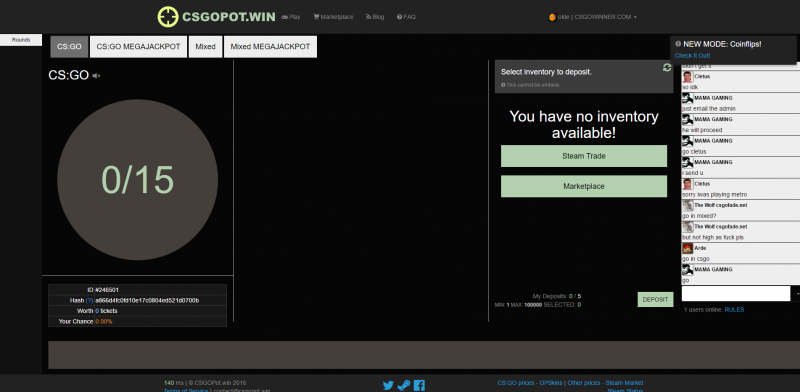This screenshot has width=800, height=392.
Task: Open dropdown arrow beside chat input
Action: [795, 293]
